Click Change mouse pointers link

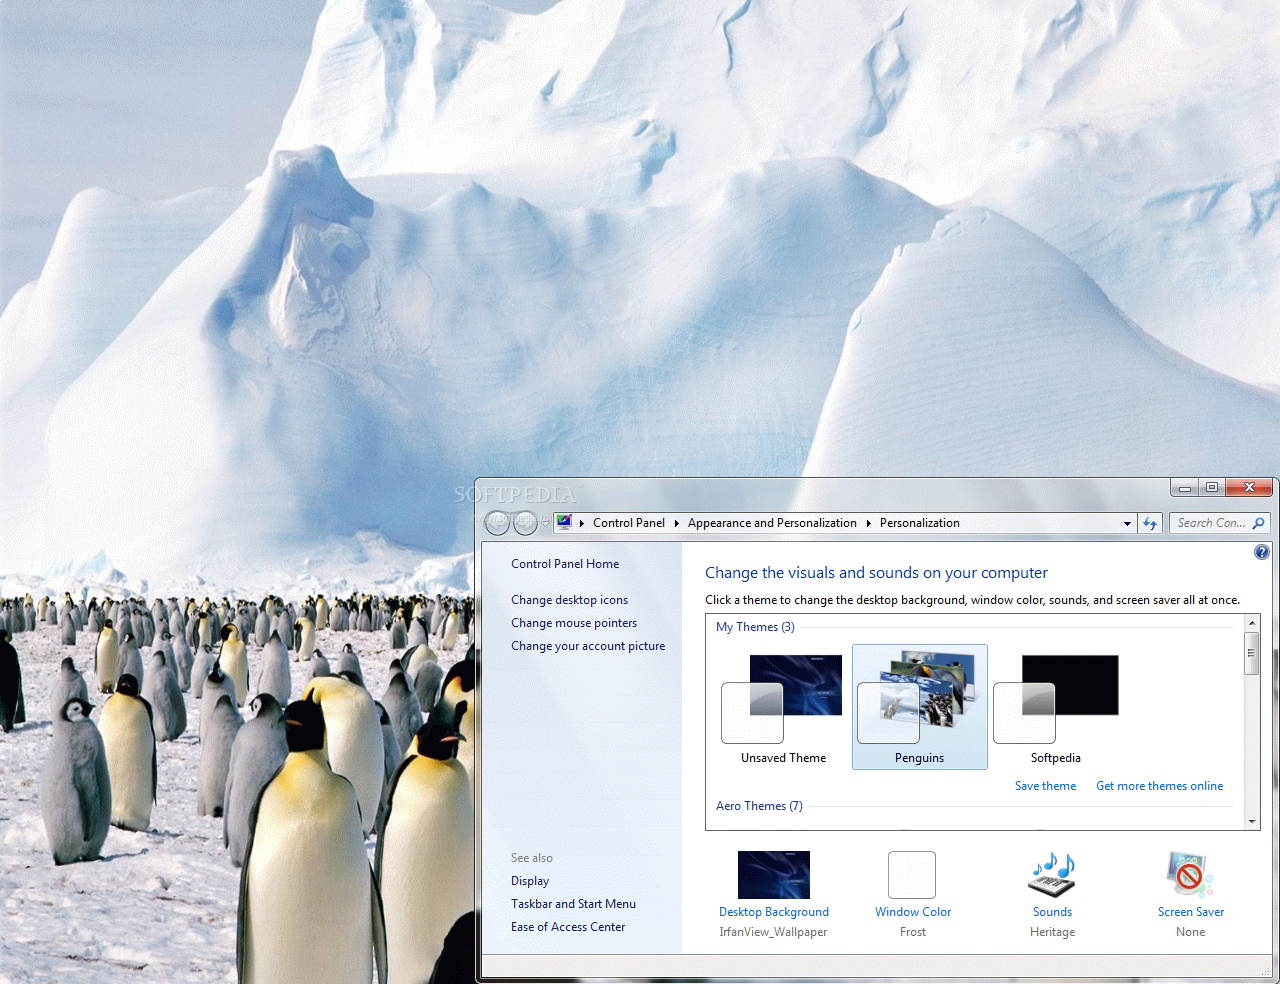(x=574, y=623)
